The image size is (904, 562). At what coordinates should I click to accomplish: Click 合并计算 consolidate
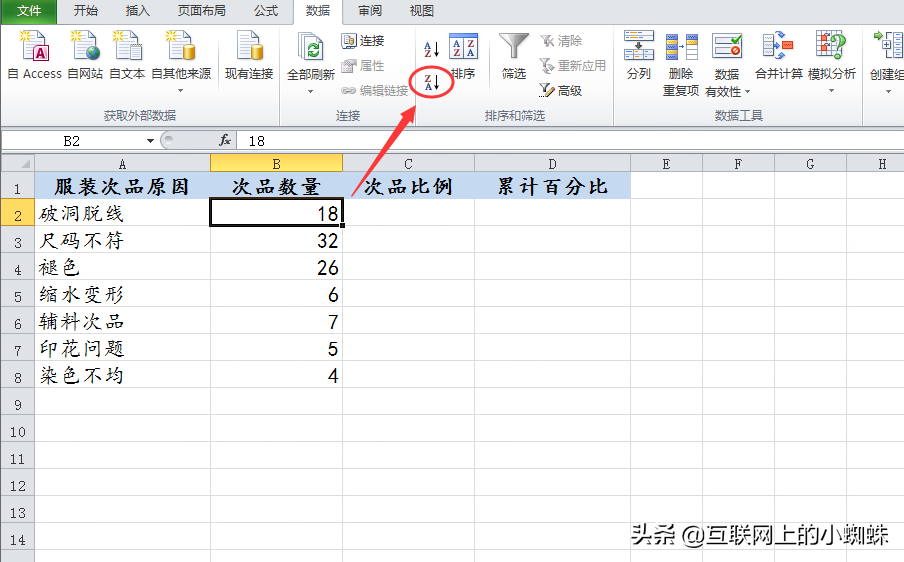[x=778, y=55]
